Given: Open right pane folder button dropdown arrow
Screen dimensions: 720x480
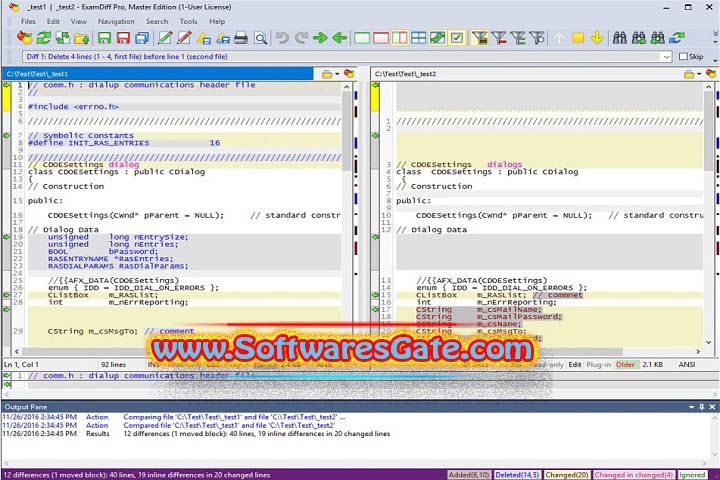Looking at the screenshot, I should (x=699, y=74).
